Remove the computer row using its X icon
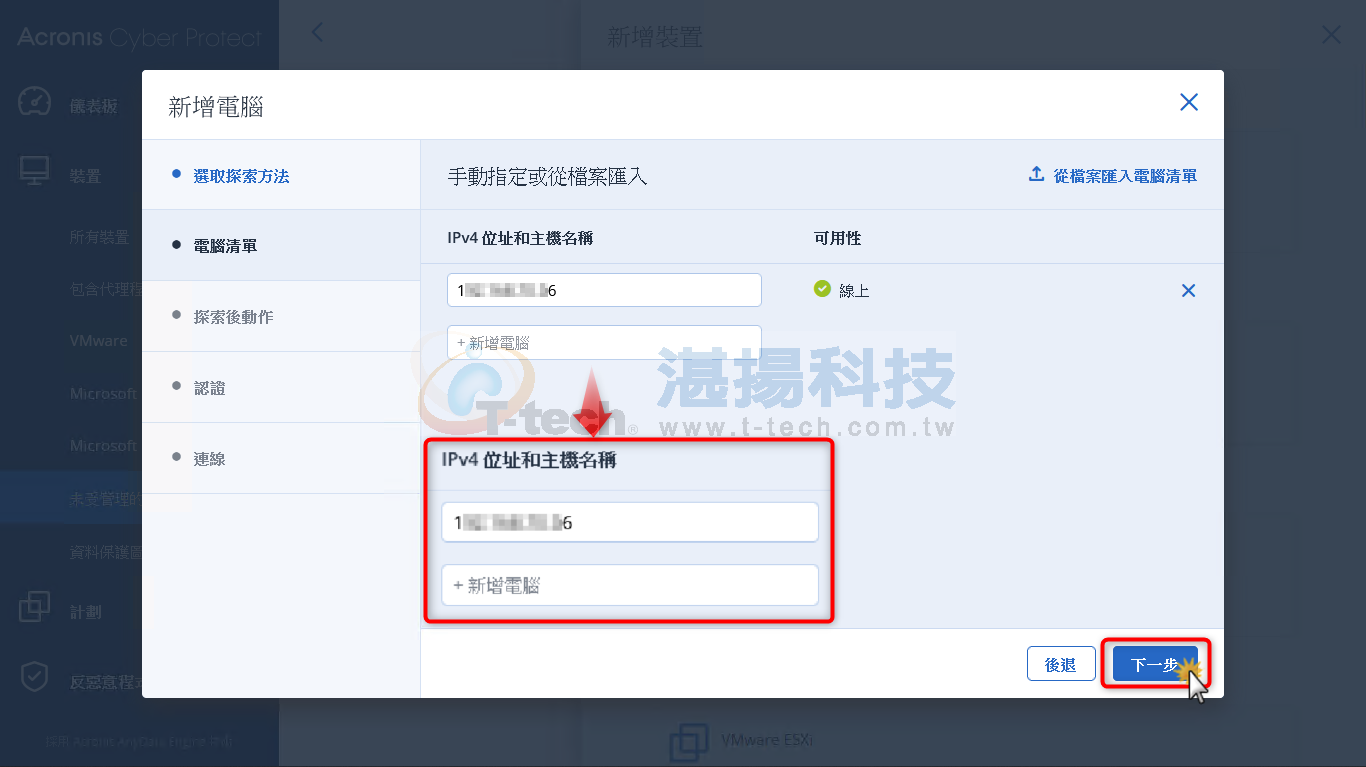Screen dimensions: 1366x767 [1189, 290]
